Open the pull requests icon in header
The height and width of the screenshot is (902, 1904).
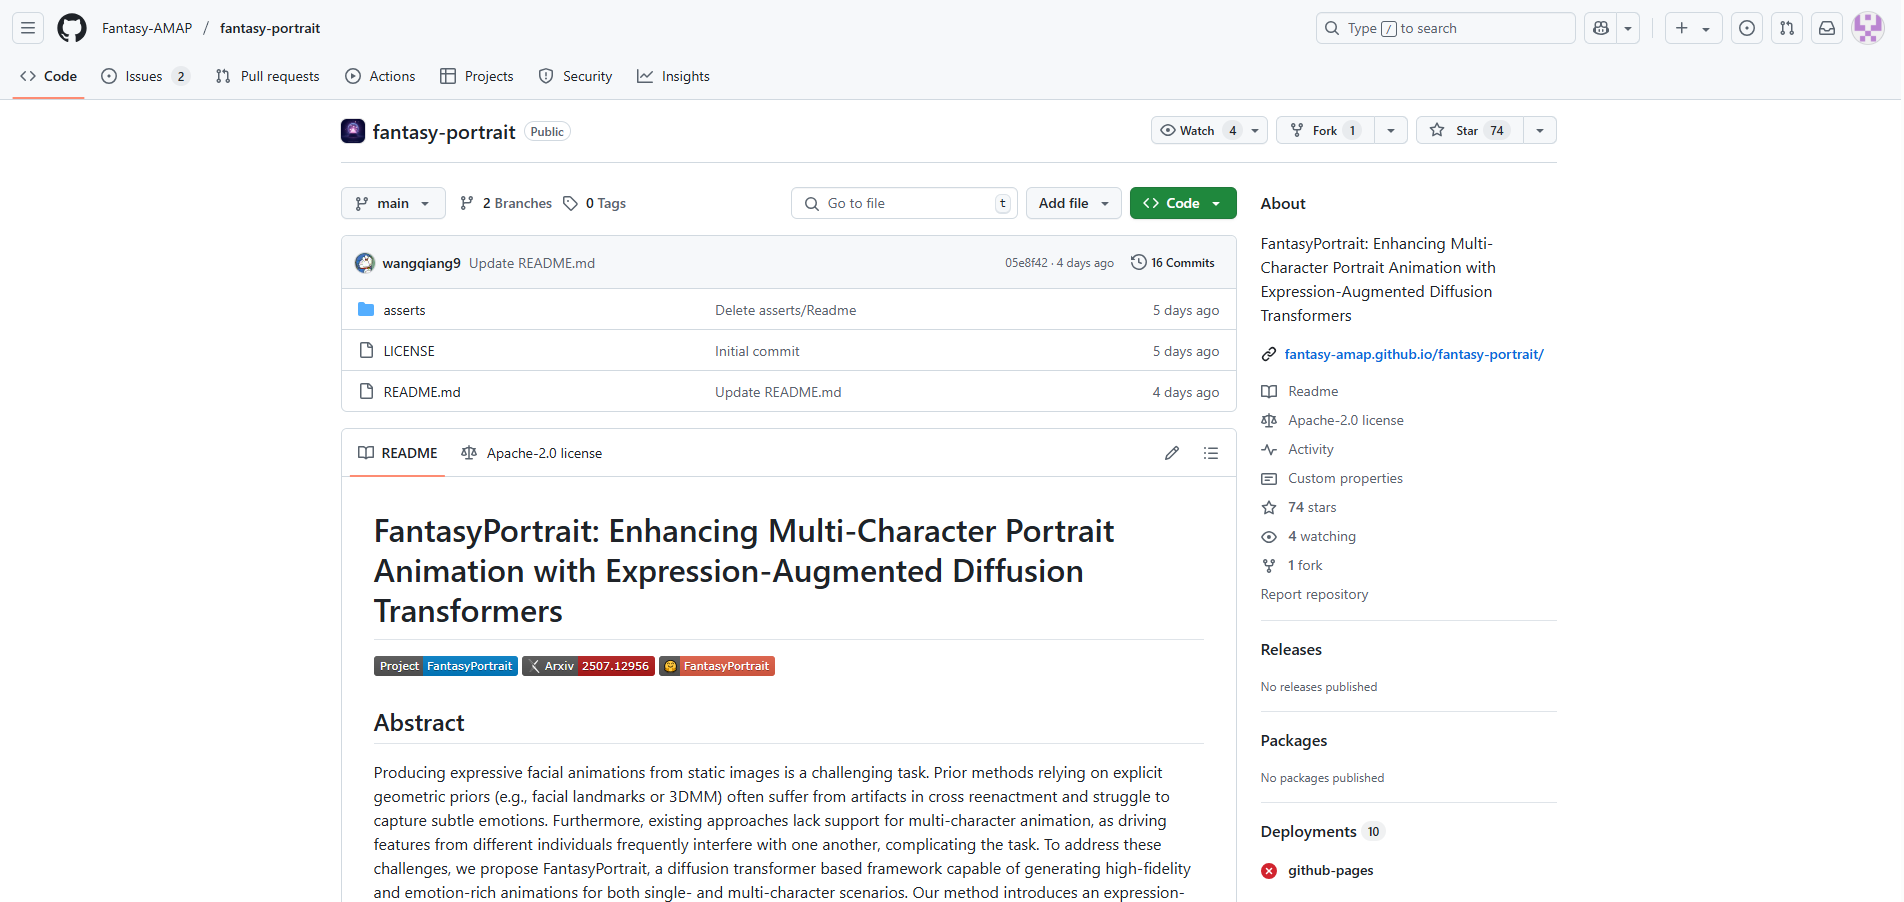(1787, 28)
